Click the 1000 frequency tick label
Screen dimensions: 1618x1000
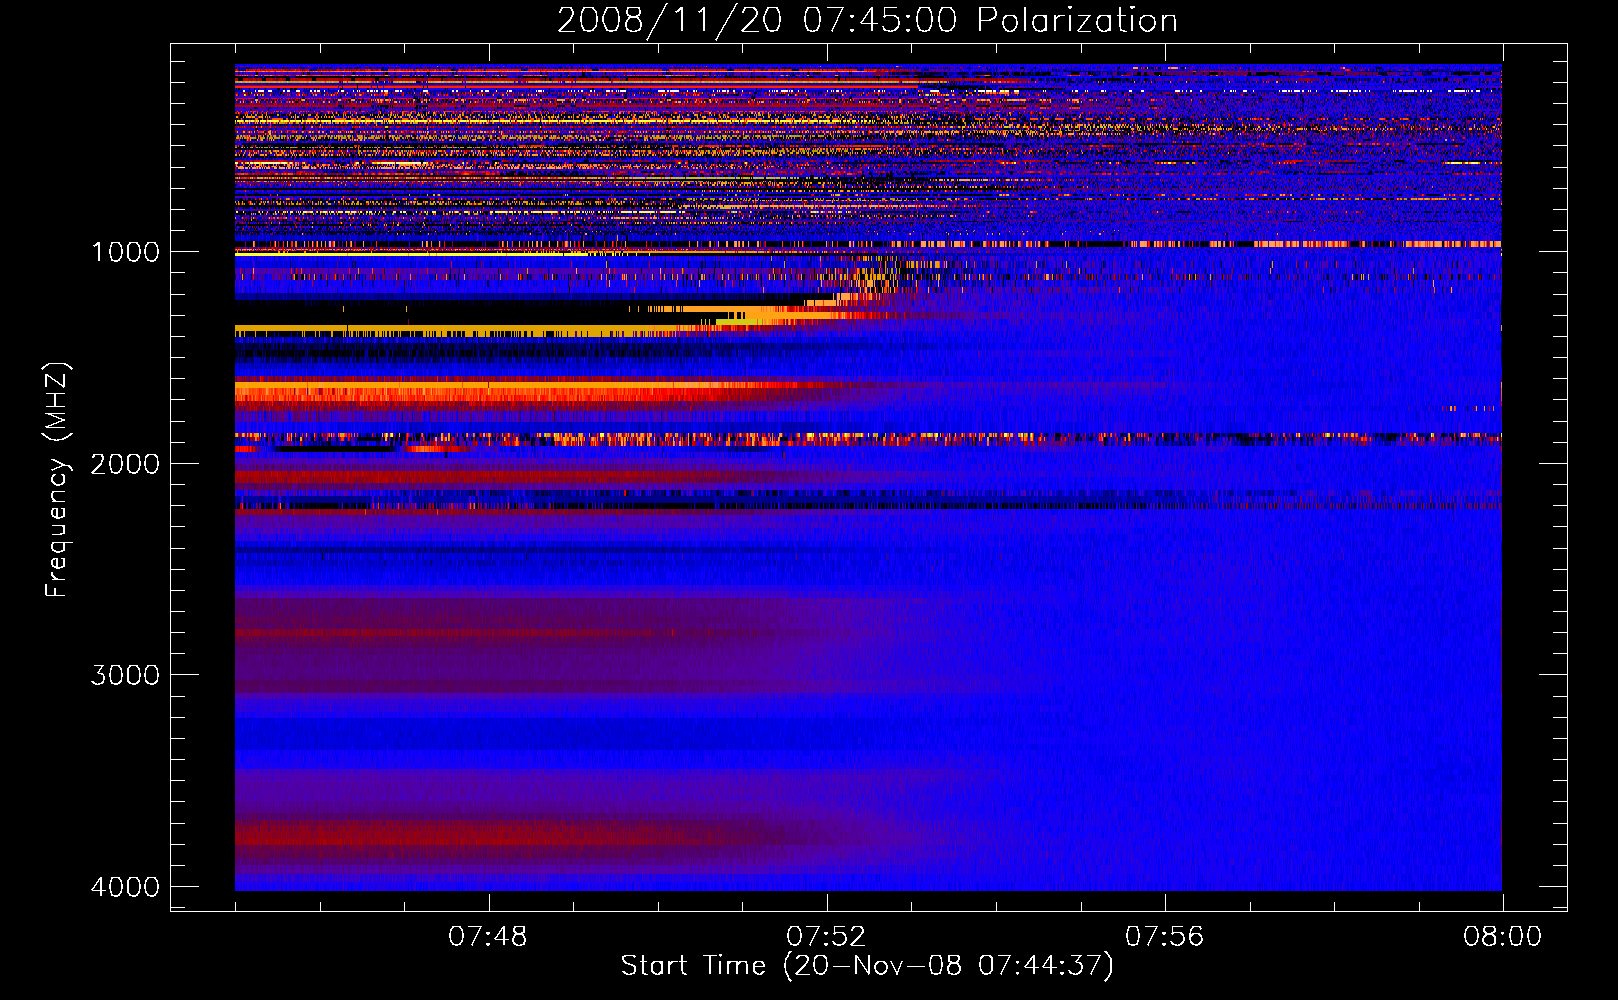coord(125,252)
